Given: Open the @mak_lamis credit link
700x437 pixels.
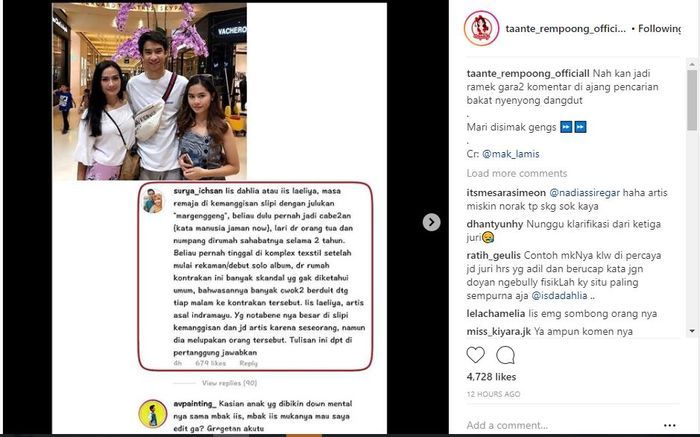Looking at the screenshot, I should pos(511,154).
